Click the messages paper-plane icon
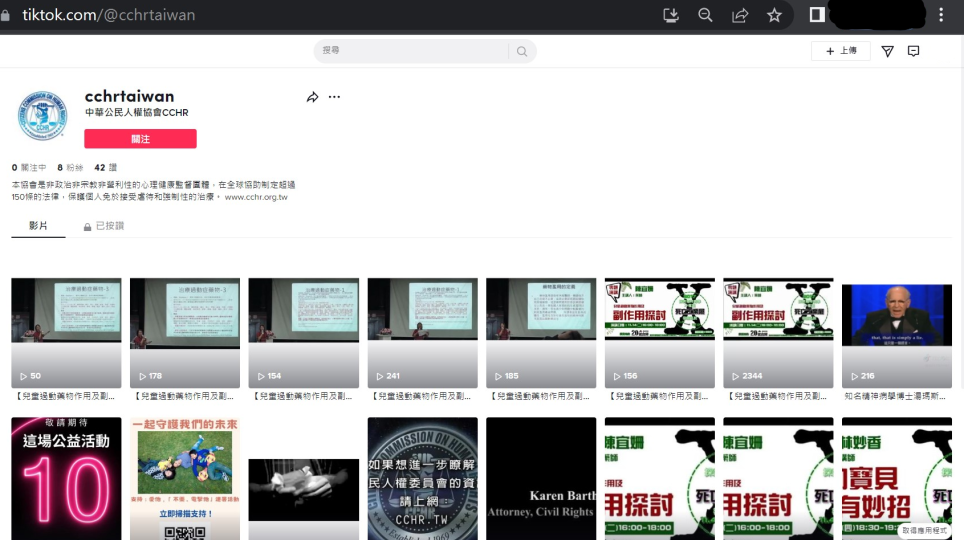The width and height of the screenshot is (964, 540). coord(887,51)
